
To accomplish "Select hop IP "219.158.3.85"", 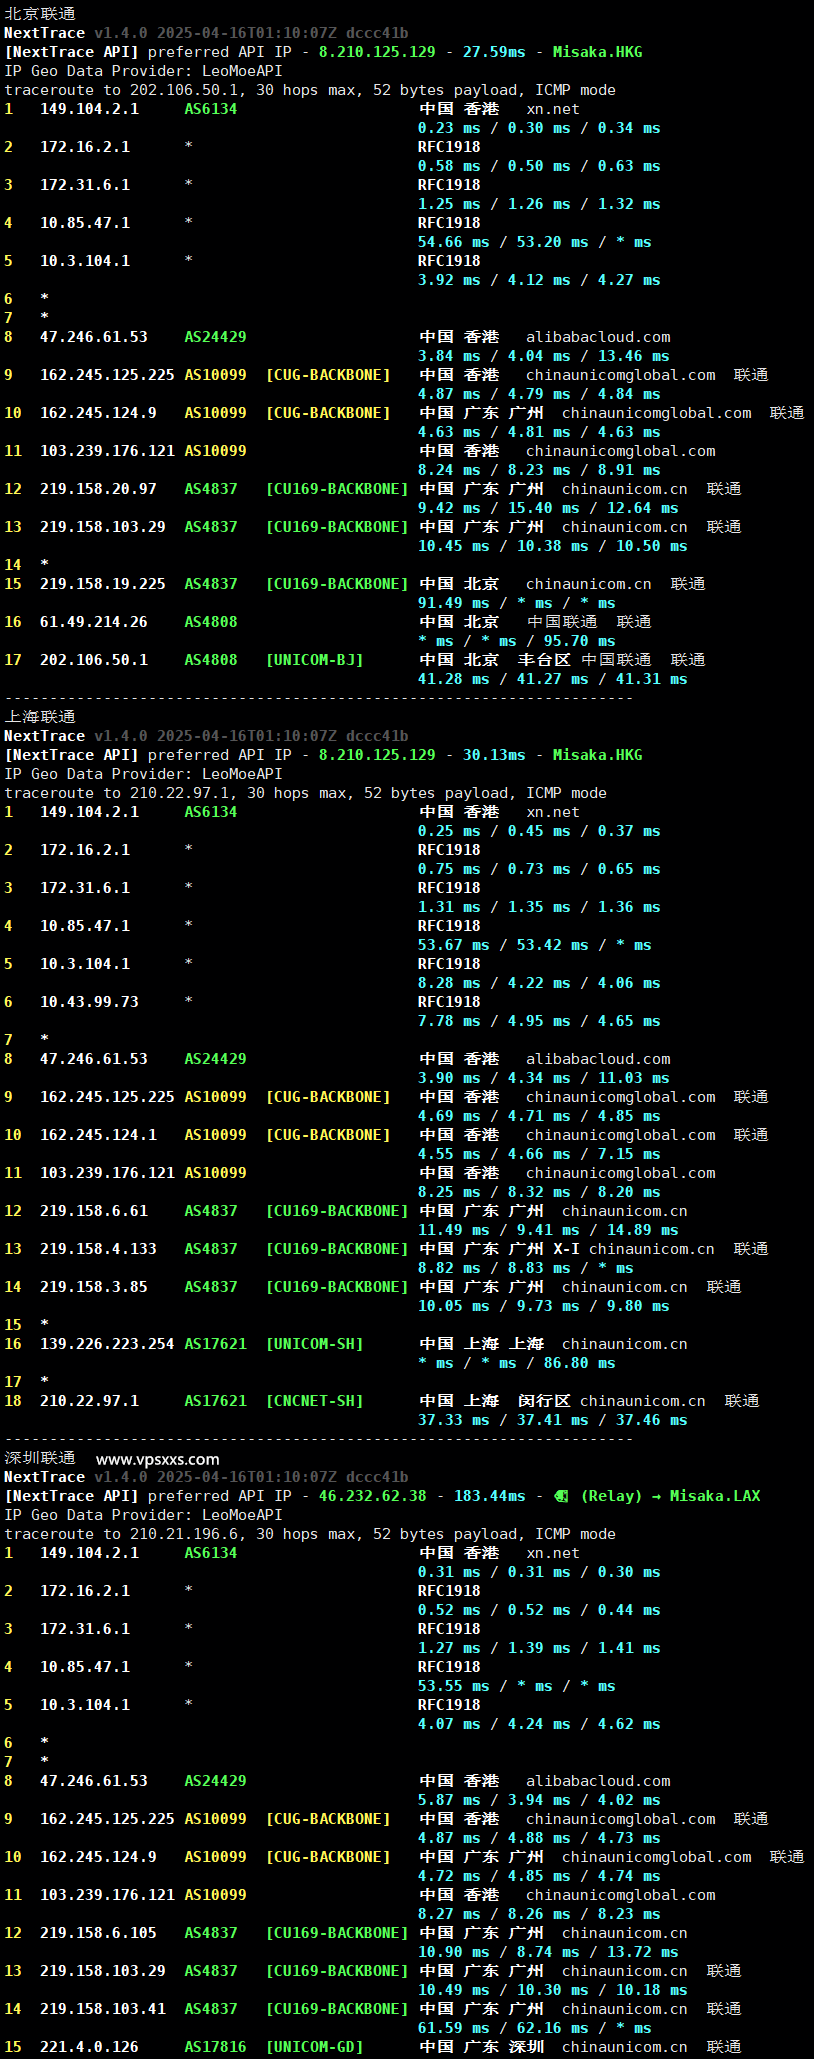I will (x=94, y=1287).
